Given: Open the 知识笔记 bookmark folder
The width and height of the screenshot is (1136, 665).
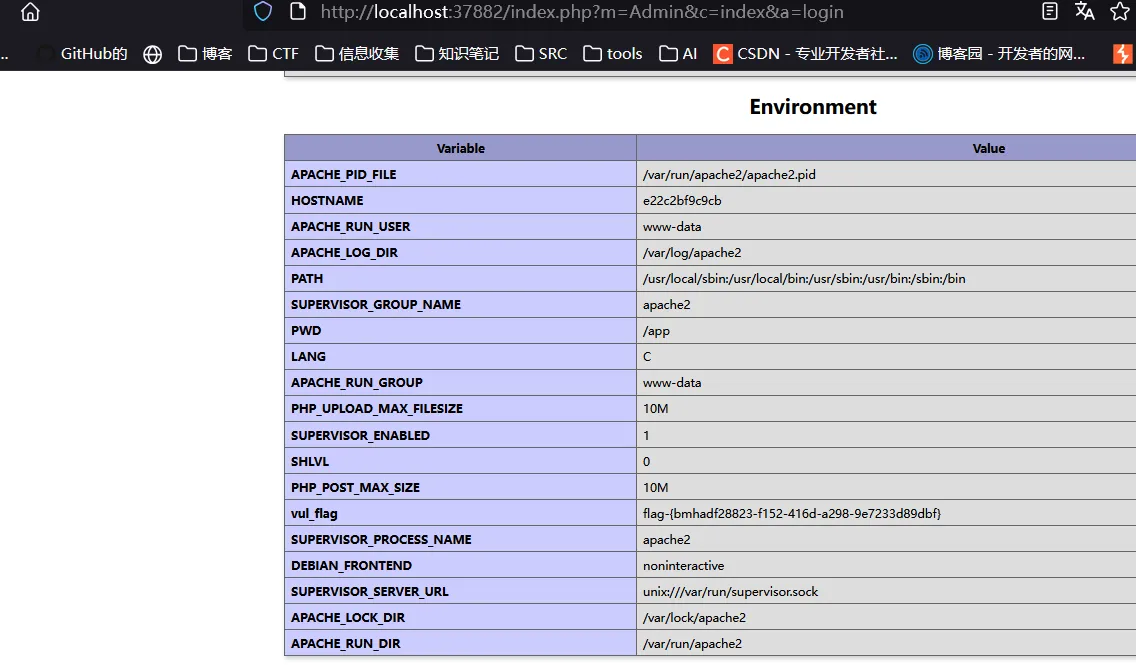Looking at the screenshot, I should (457, 54).
